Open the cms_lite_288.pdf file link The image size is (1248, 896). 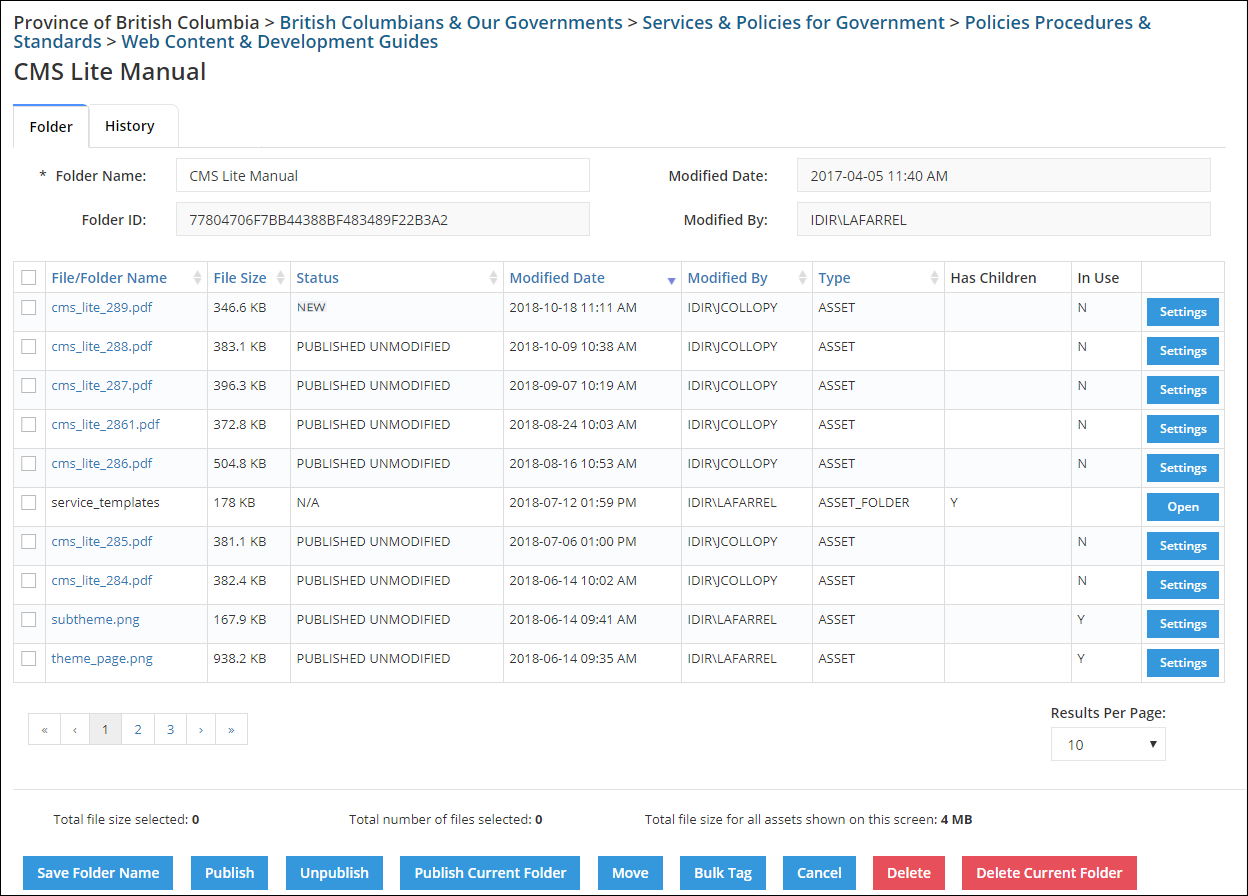102,346
